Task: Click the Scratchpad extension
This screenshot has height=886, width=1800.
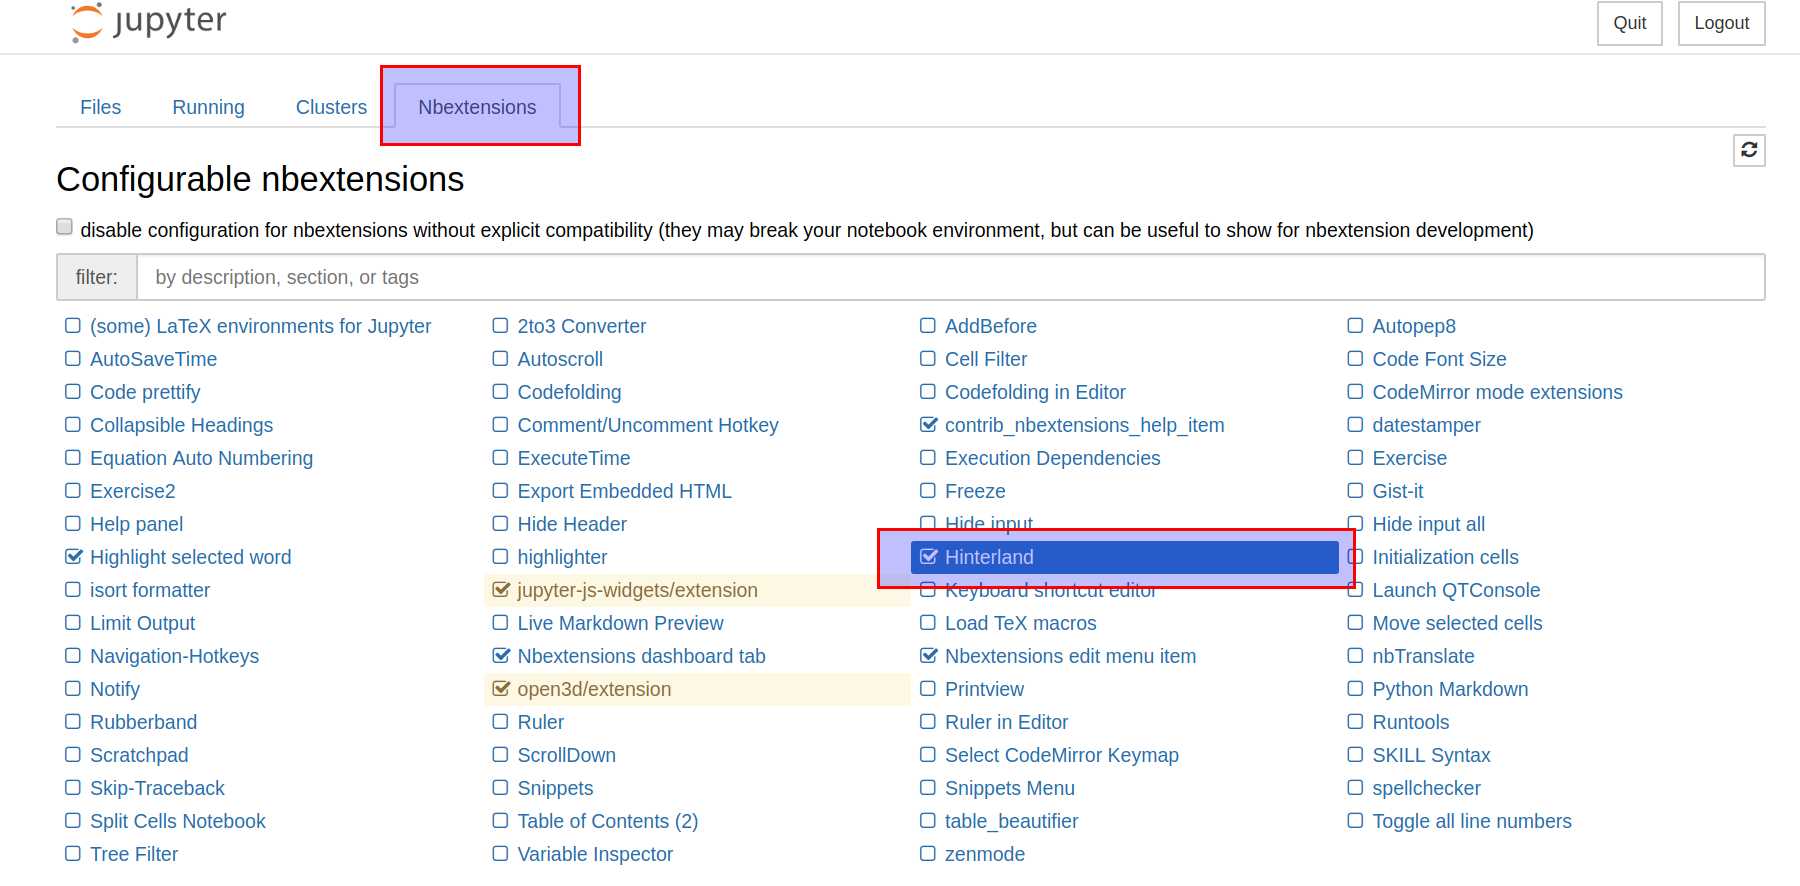Action: click(x=139, y=755)
